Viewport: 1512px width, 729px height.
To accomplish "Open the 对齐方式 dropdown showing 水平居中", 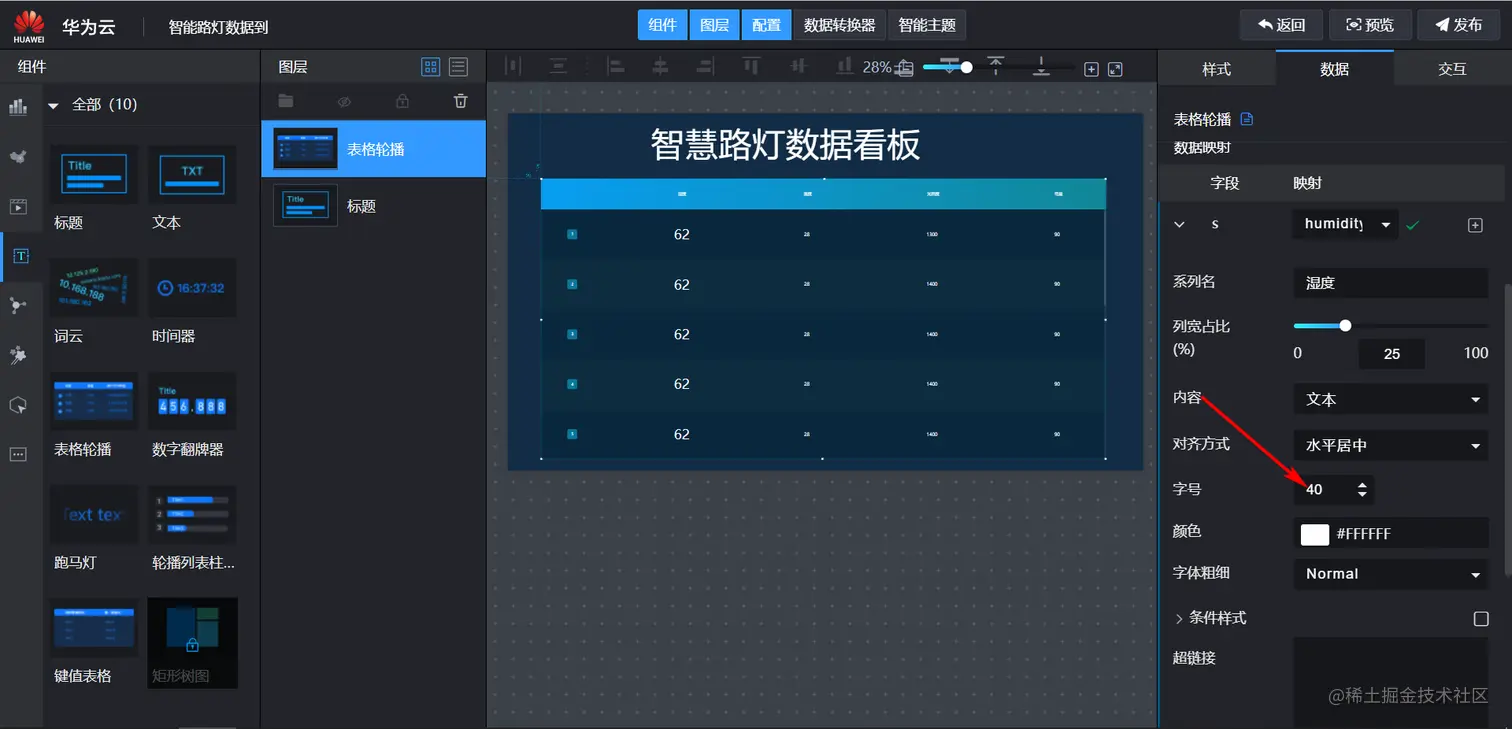I will click(x=1391, y=445).
